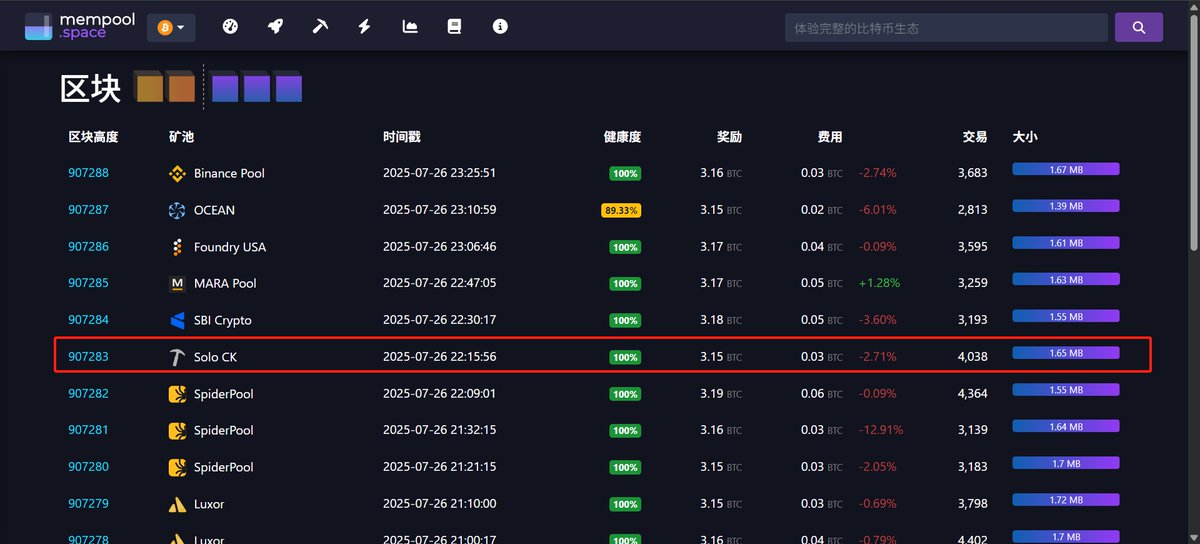Click the -12.91% fee delta value
This screenshot has width=1200, height=544.
pos(881,430)
